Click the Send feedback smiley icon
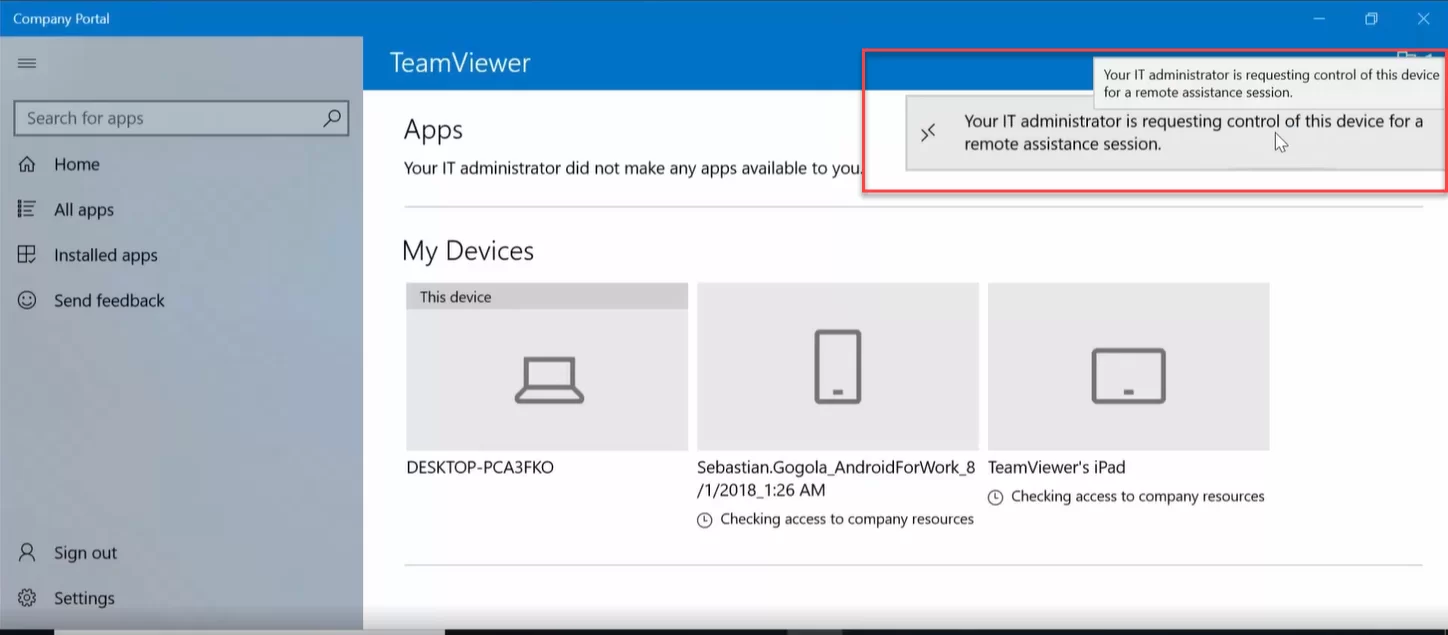Image resolution: width=1448 pixels, height=635 pixels. pyautogui.click(x=27, y=300)
